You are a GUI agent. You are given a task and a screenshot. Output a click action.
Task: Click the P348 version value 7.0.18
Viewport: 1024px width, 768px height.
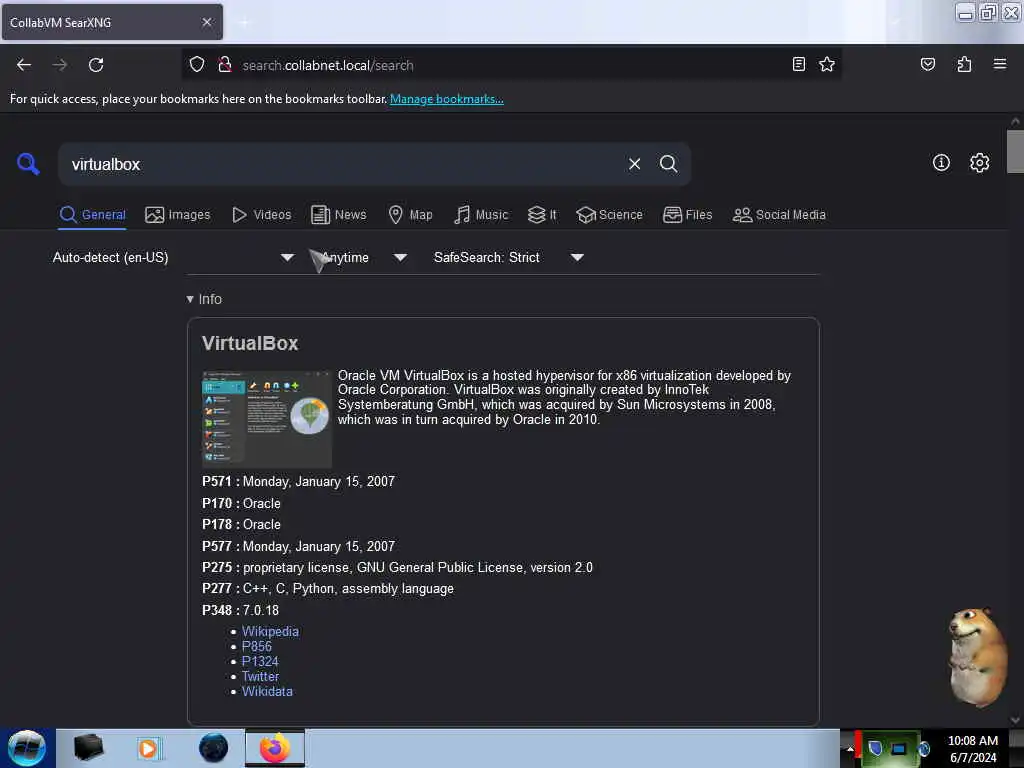tap(261, 610)
